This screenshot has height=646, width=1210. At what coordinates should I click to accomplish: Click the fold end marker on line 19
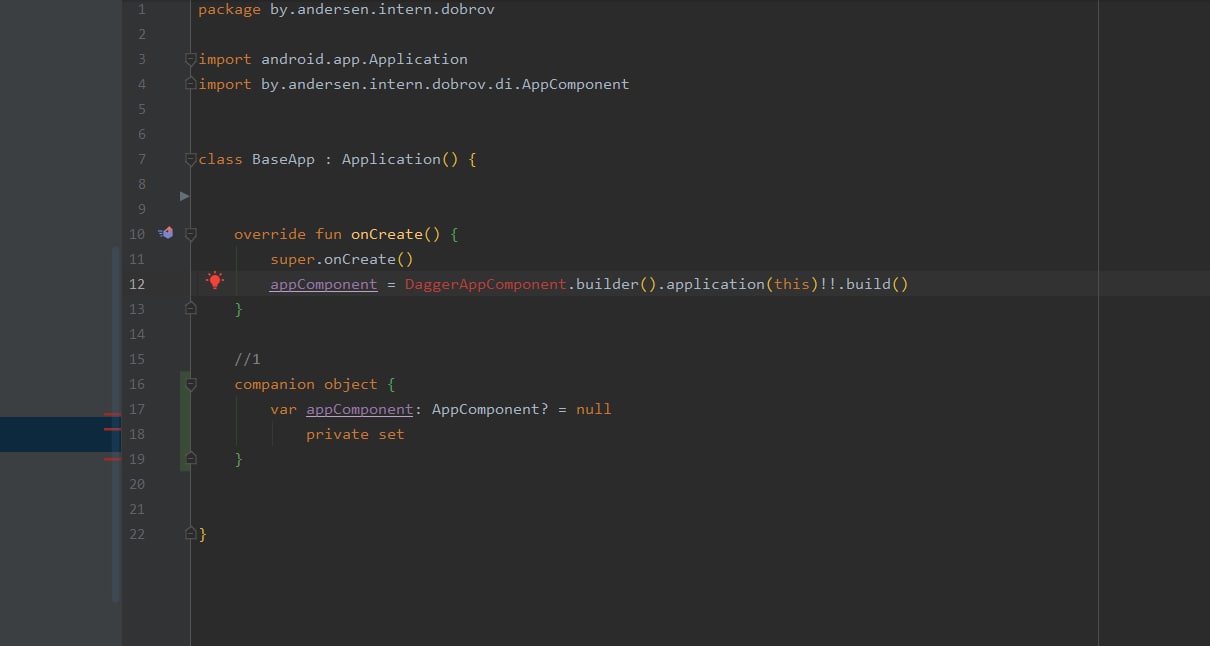[x=190, y=459]
